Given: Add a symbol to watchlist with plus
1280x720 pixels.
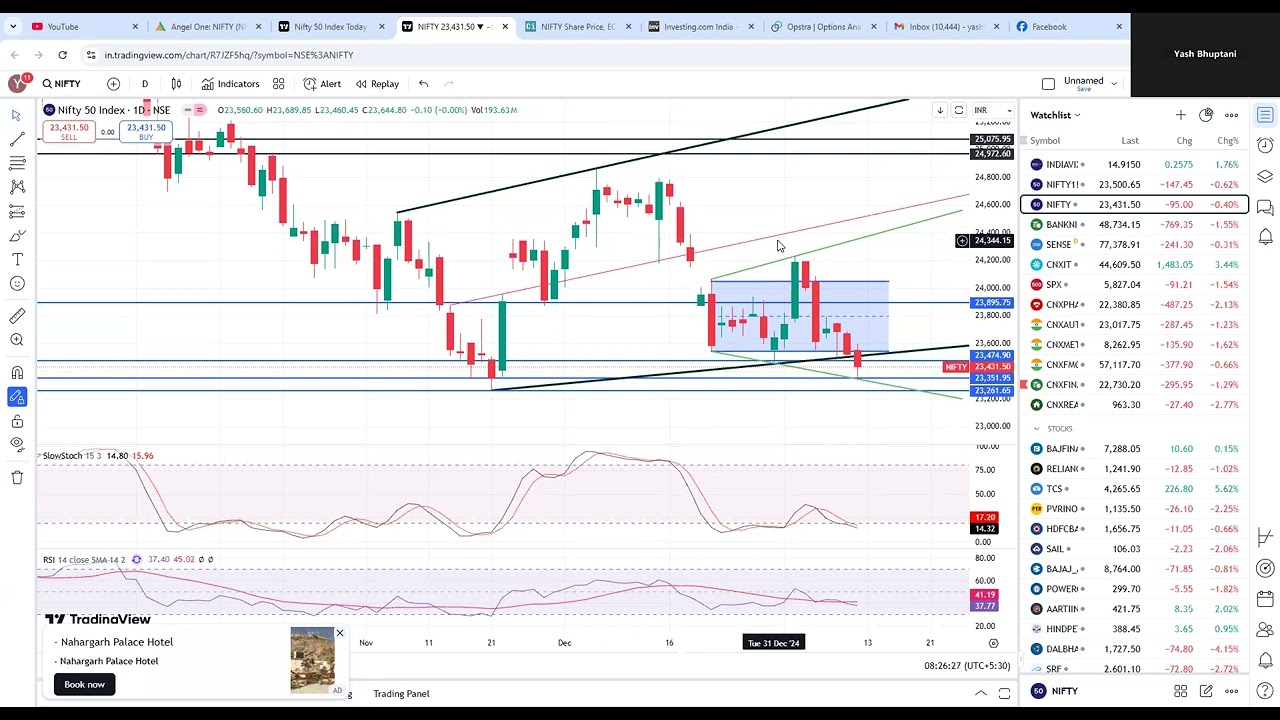Looking at the screenshot, I should tap(1180, 115).
